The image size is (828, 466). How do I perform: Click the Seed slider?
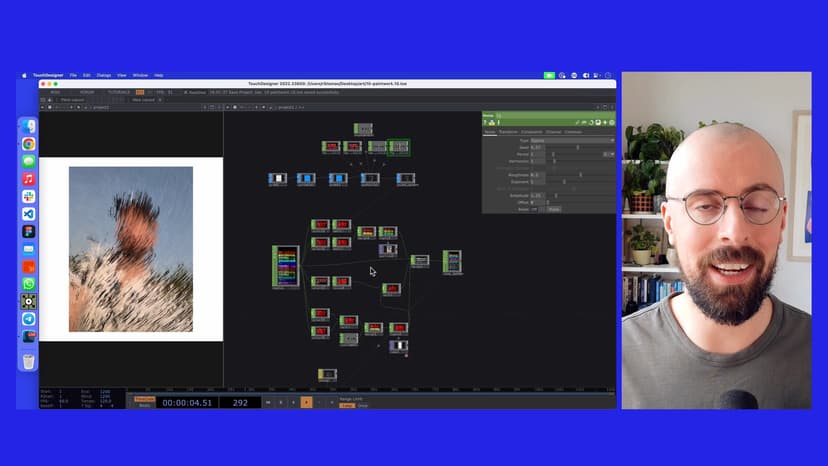point(580,147)
